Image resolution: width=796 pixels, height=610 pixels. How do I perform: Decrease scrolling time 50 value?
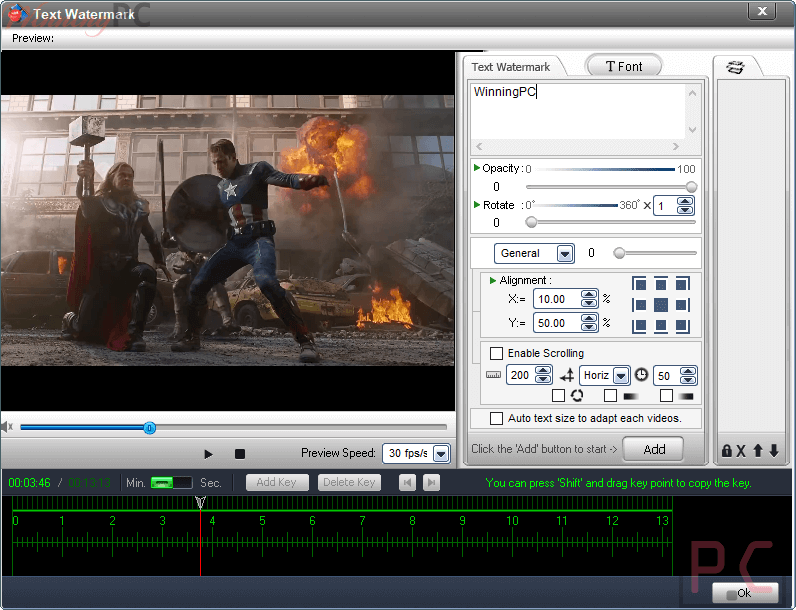(688, 380)
